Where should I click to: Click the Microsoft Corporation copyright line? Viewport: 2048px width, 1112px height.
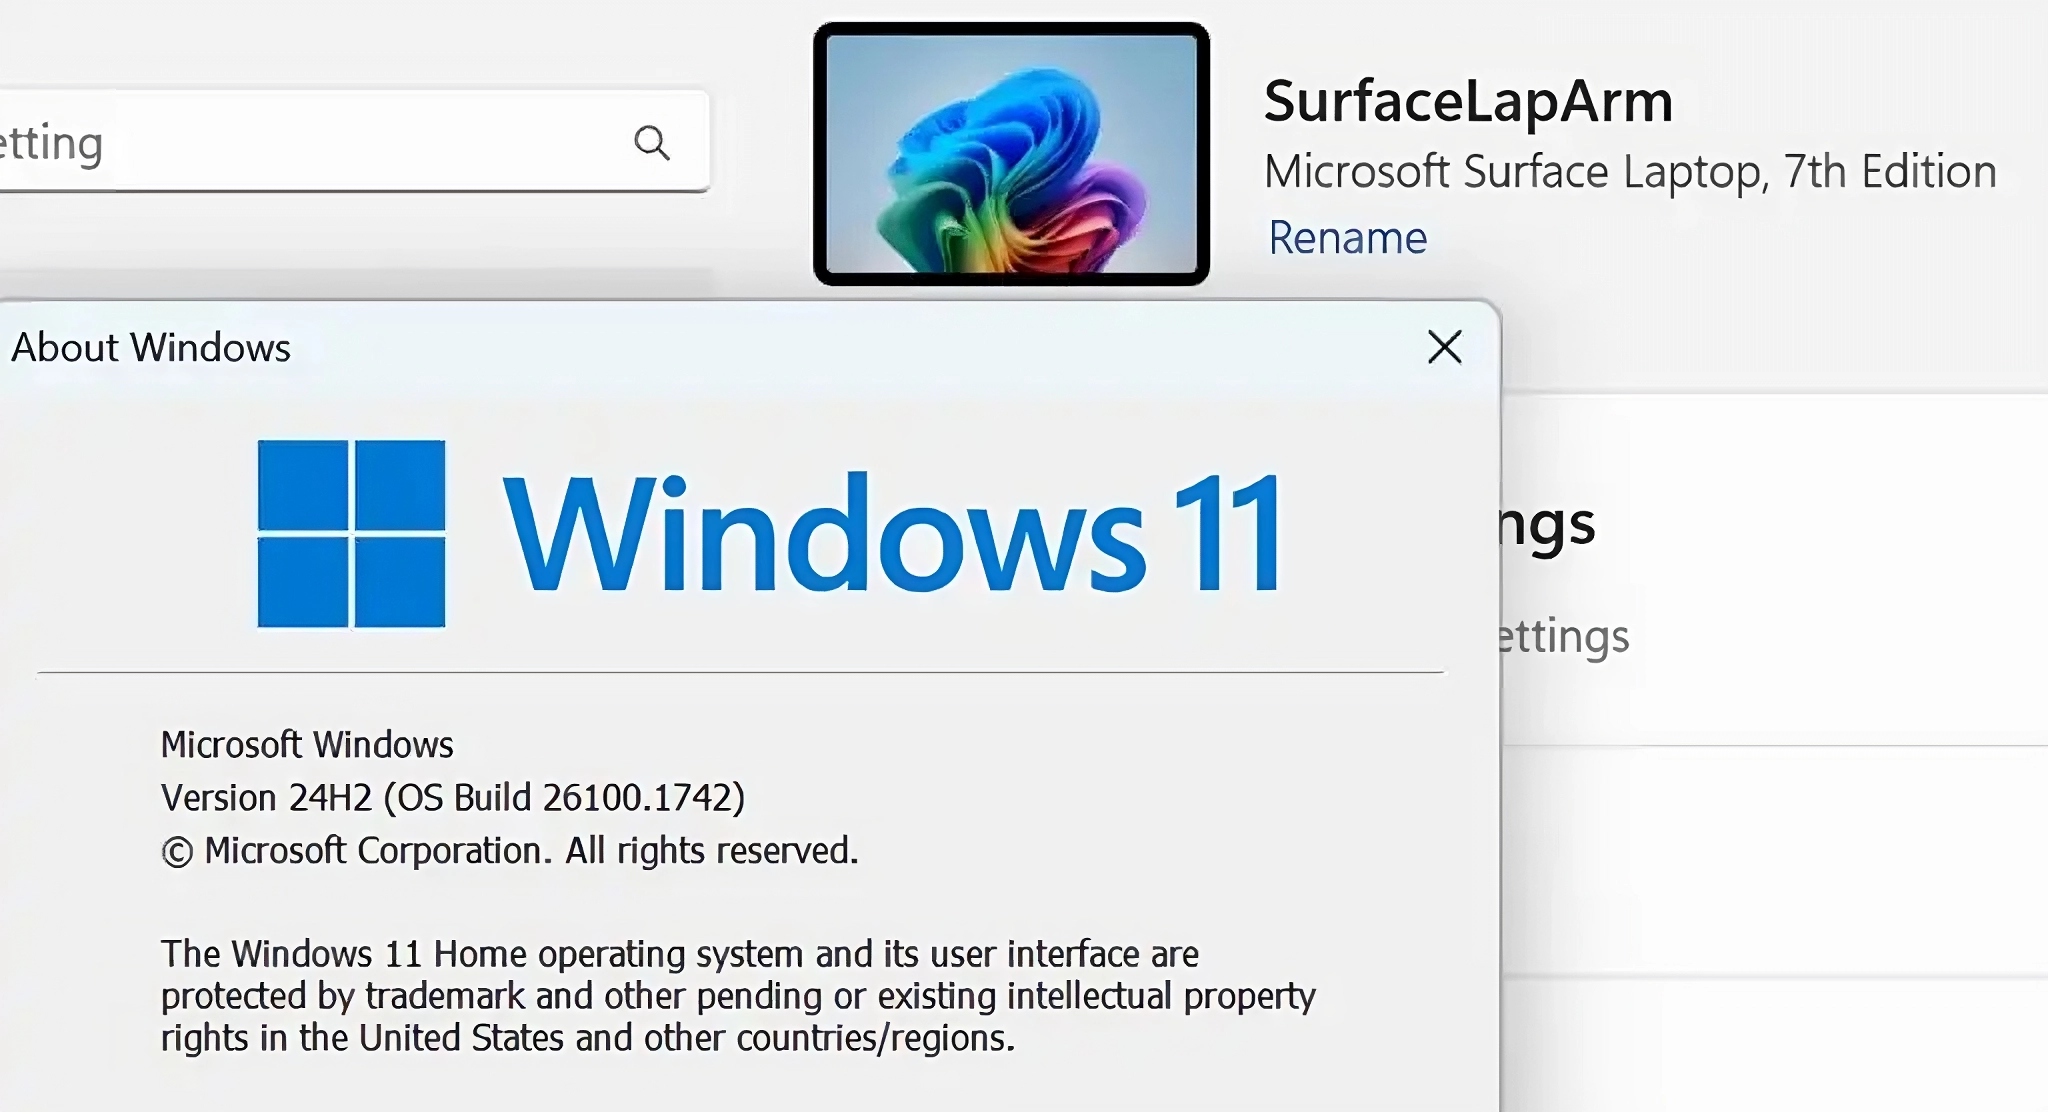pyautogui.click(x=530, y=851)
